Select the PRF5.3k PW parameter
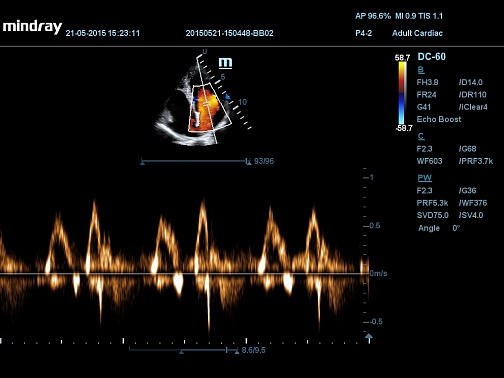Screen dimensions: 504x378 (x=432, y=203)
